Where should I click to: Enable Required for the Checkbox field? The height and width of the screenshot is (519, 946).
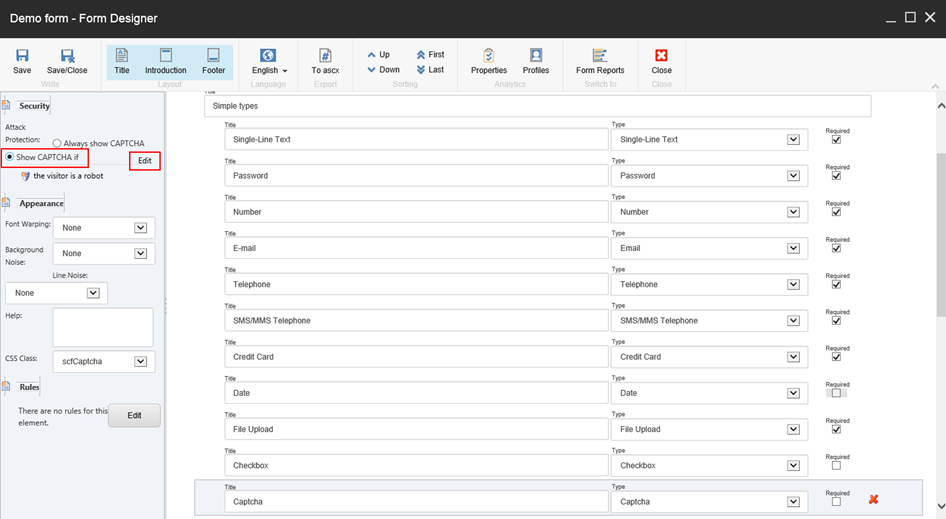[x=836, y=466]
